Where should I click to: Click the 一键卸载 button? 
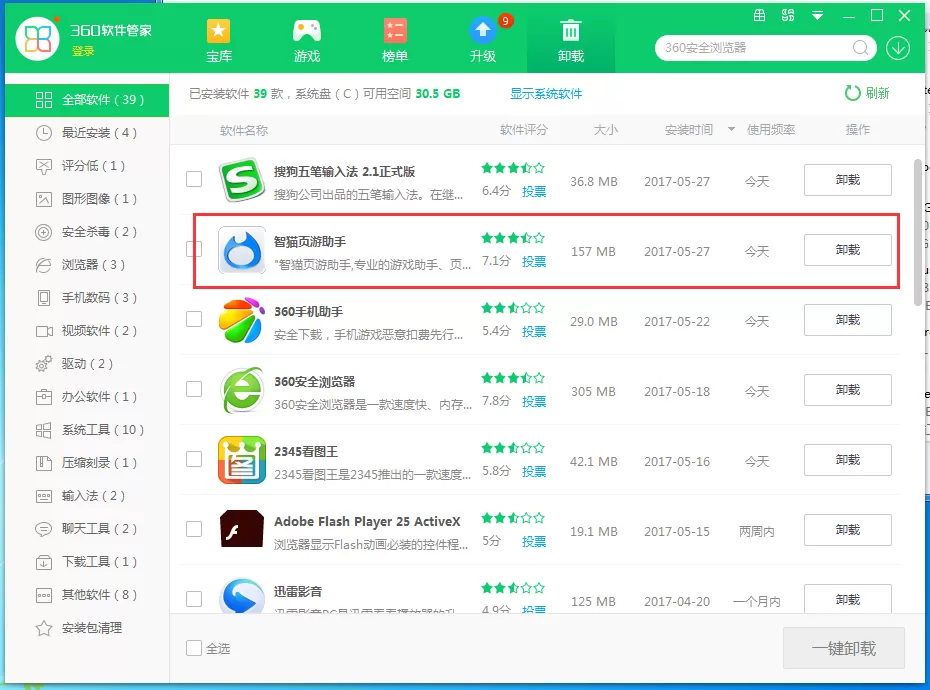click(x=843, y=648)
